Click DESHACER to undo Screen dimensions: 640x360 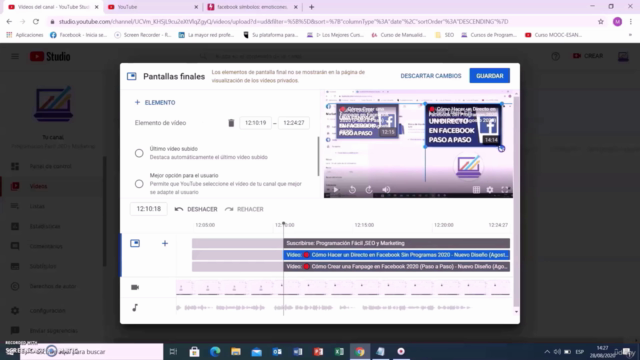[196, 209]
